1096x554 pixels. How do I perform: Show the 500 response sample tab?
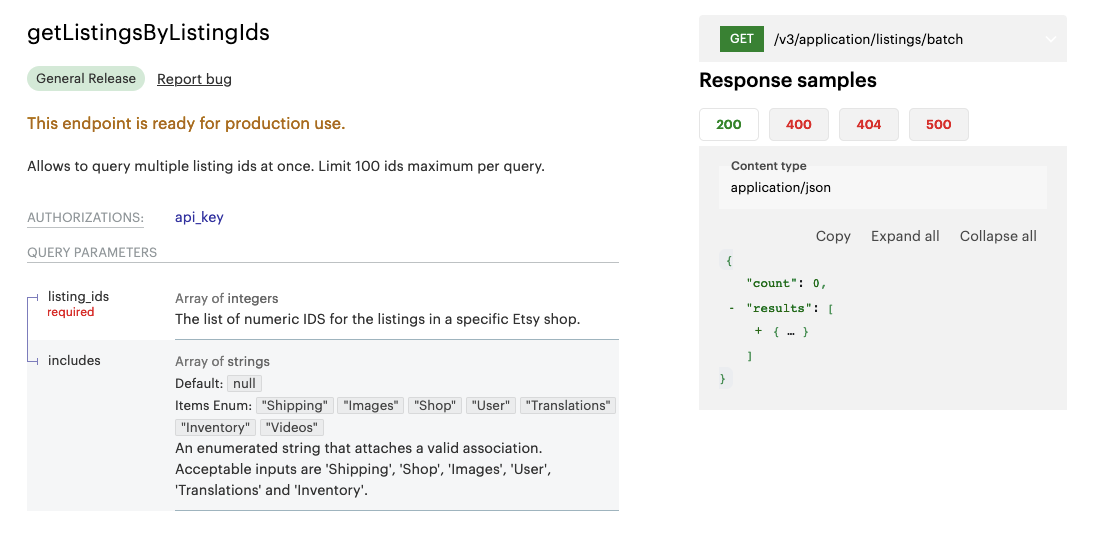938,124
